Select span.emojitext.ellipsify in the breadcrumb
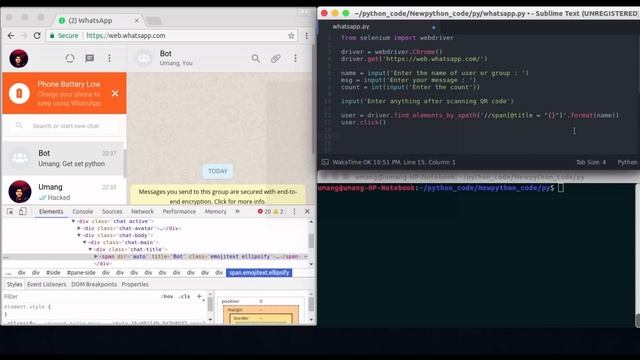 click(x=259, y=273)
